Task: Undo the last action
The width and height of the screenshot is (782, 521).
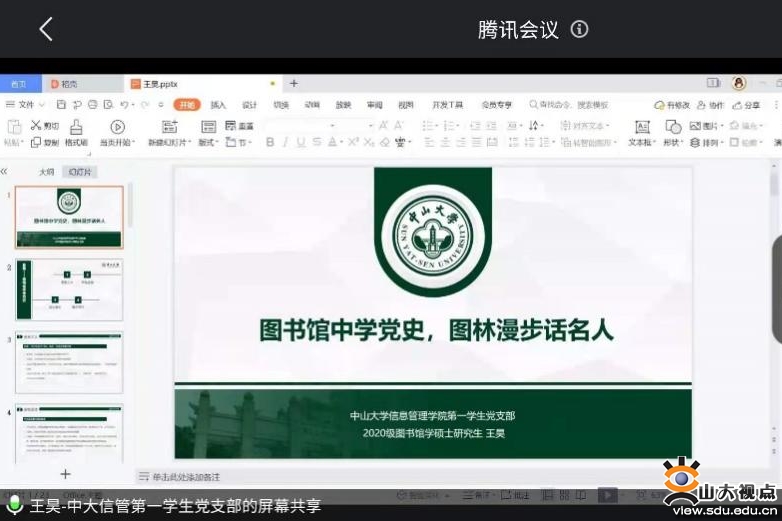Action: pyautogui.click(x=125, y=105)
